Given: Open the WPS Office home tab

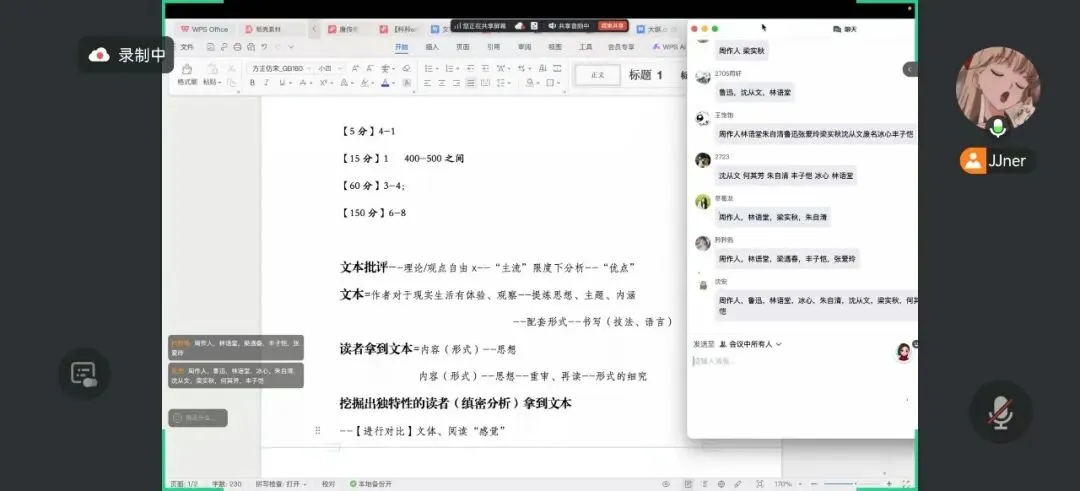Looking at the screenshot, I should click(x=205, y=29).
